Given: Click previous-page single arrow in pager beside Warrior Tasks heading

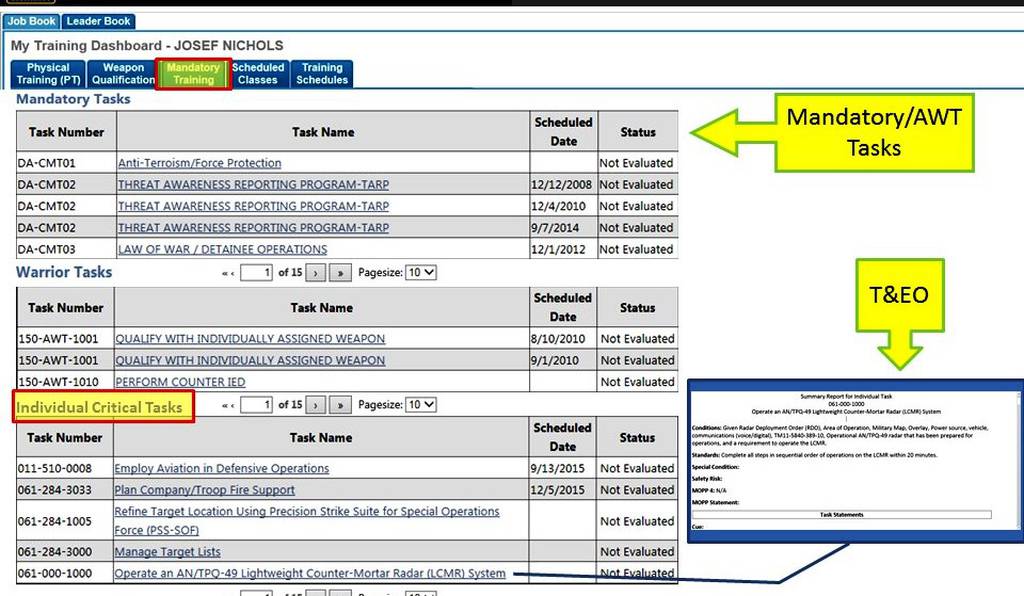Looking at the screenshot, I should coord(232,274).
